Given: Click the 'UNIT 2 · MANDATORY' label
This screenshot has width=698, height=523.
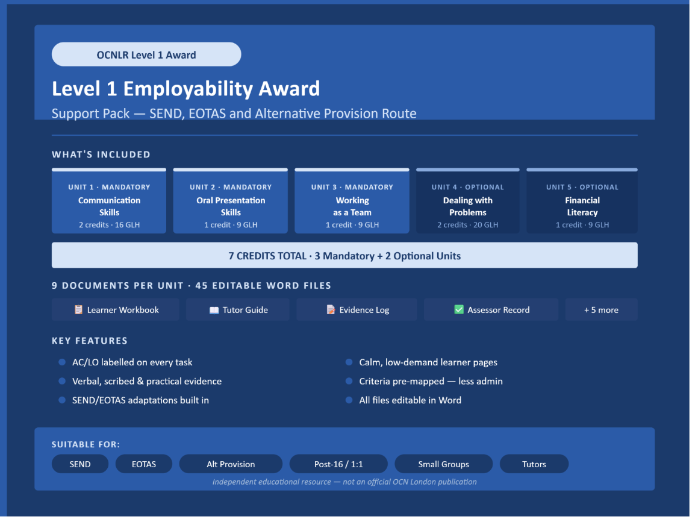Looking at the screenshot, I should tap(233, 189).
